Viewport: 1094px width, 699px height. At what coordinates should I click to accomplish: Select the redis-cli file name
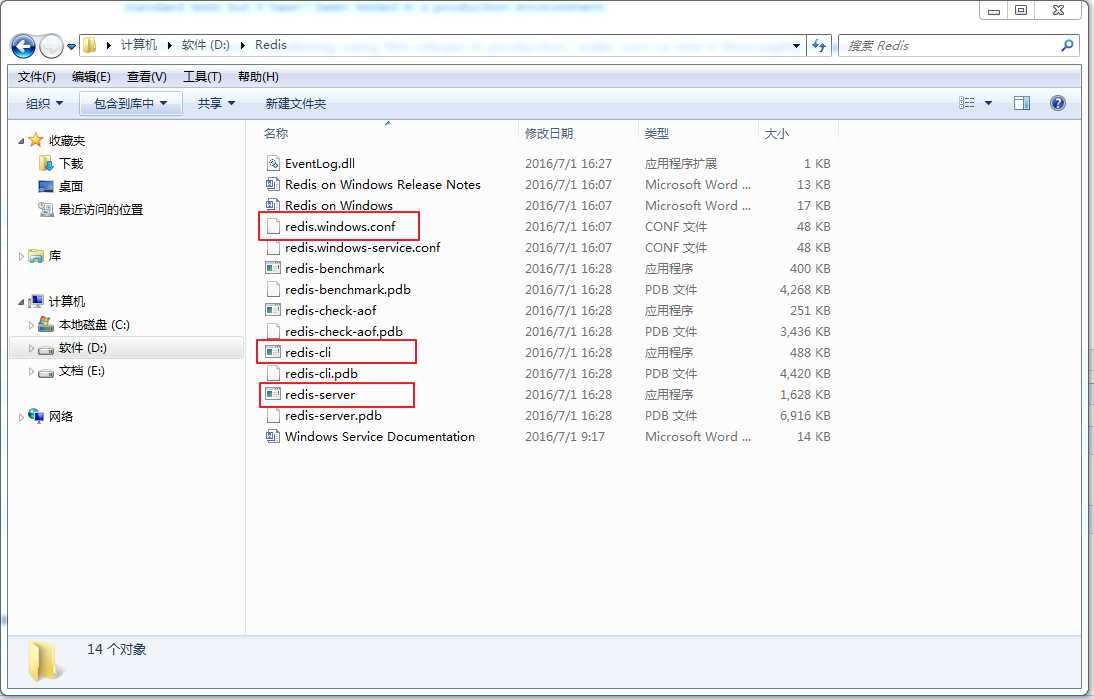pyautogui.click(x=308, y=352)
